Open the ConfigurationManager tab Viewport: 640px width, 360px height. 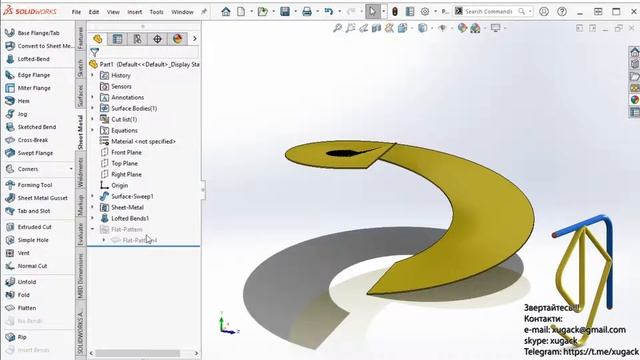point(137,39)
